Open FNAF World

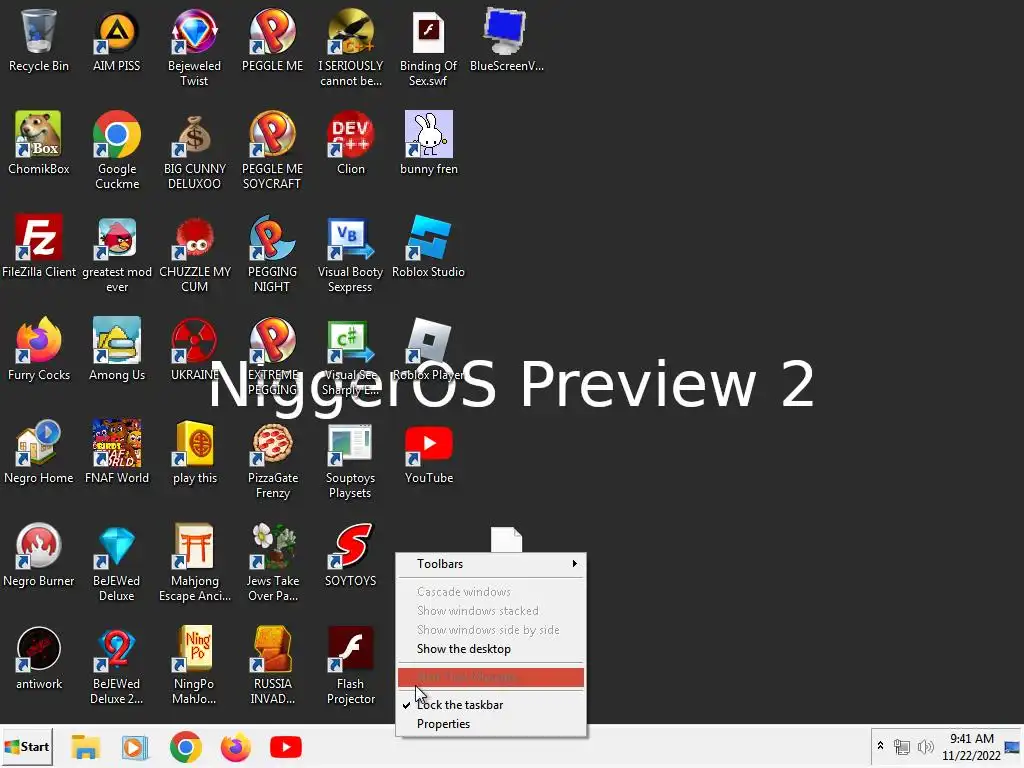click(117, 452)
